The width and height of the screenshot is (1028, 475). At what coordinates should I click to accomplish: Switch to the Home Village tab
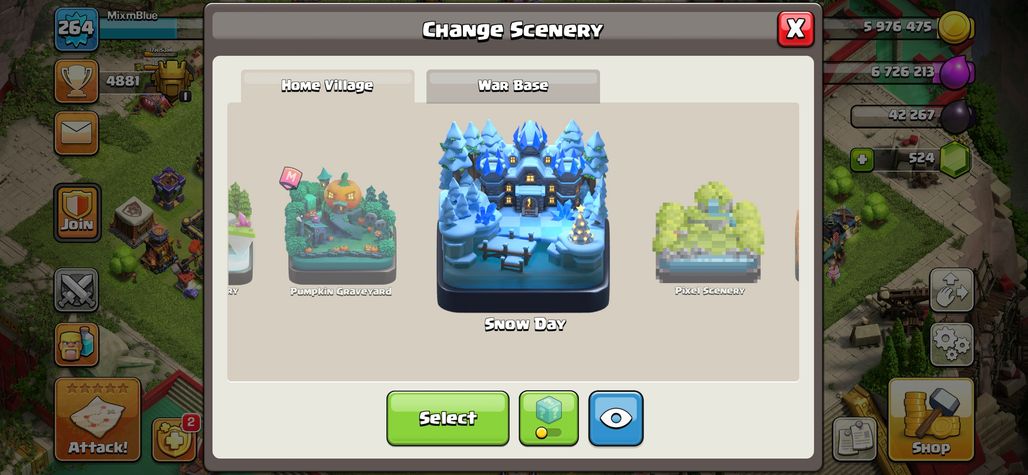327,86
